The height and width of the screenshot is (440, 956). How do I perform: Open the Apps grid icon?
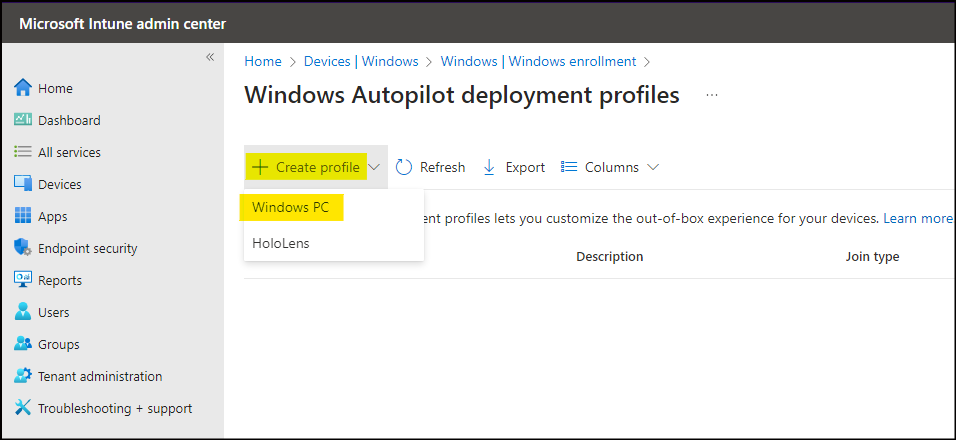23,216
